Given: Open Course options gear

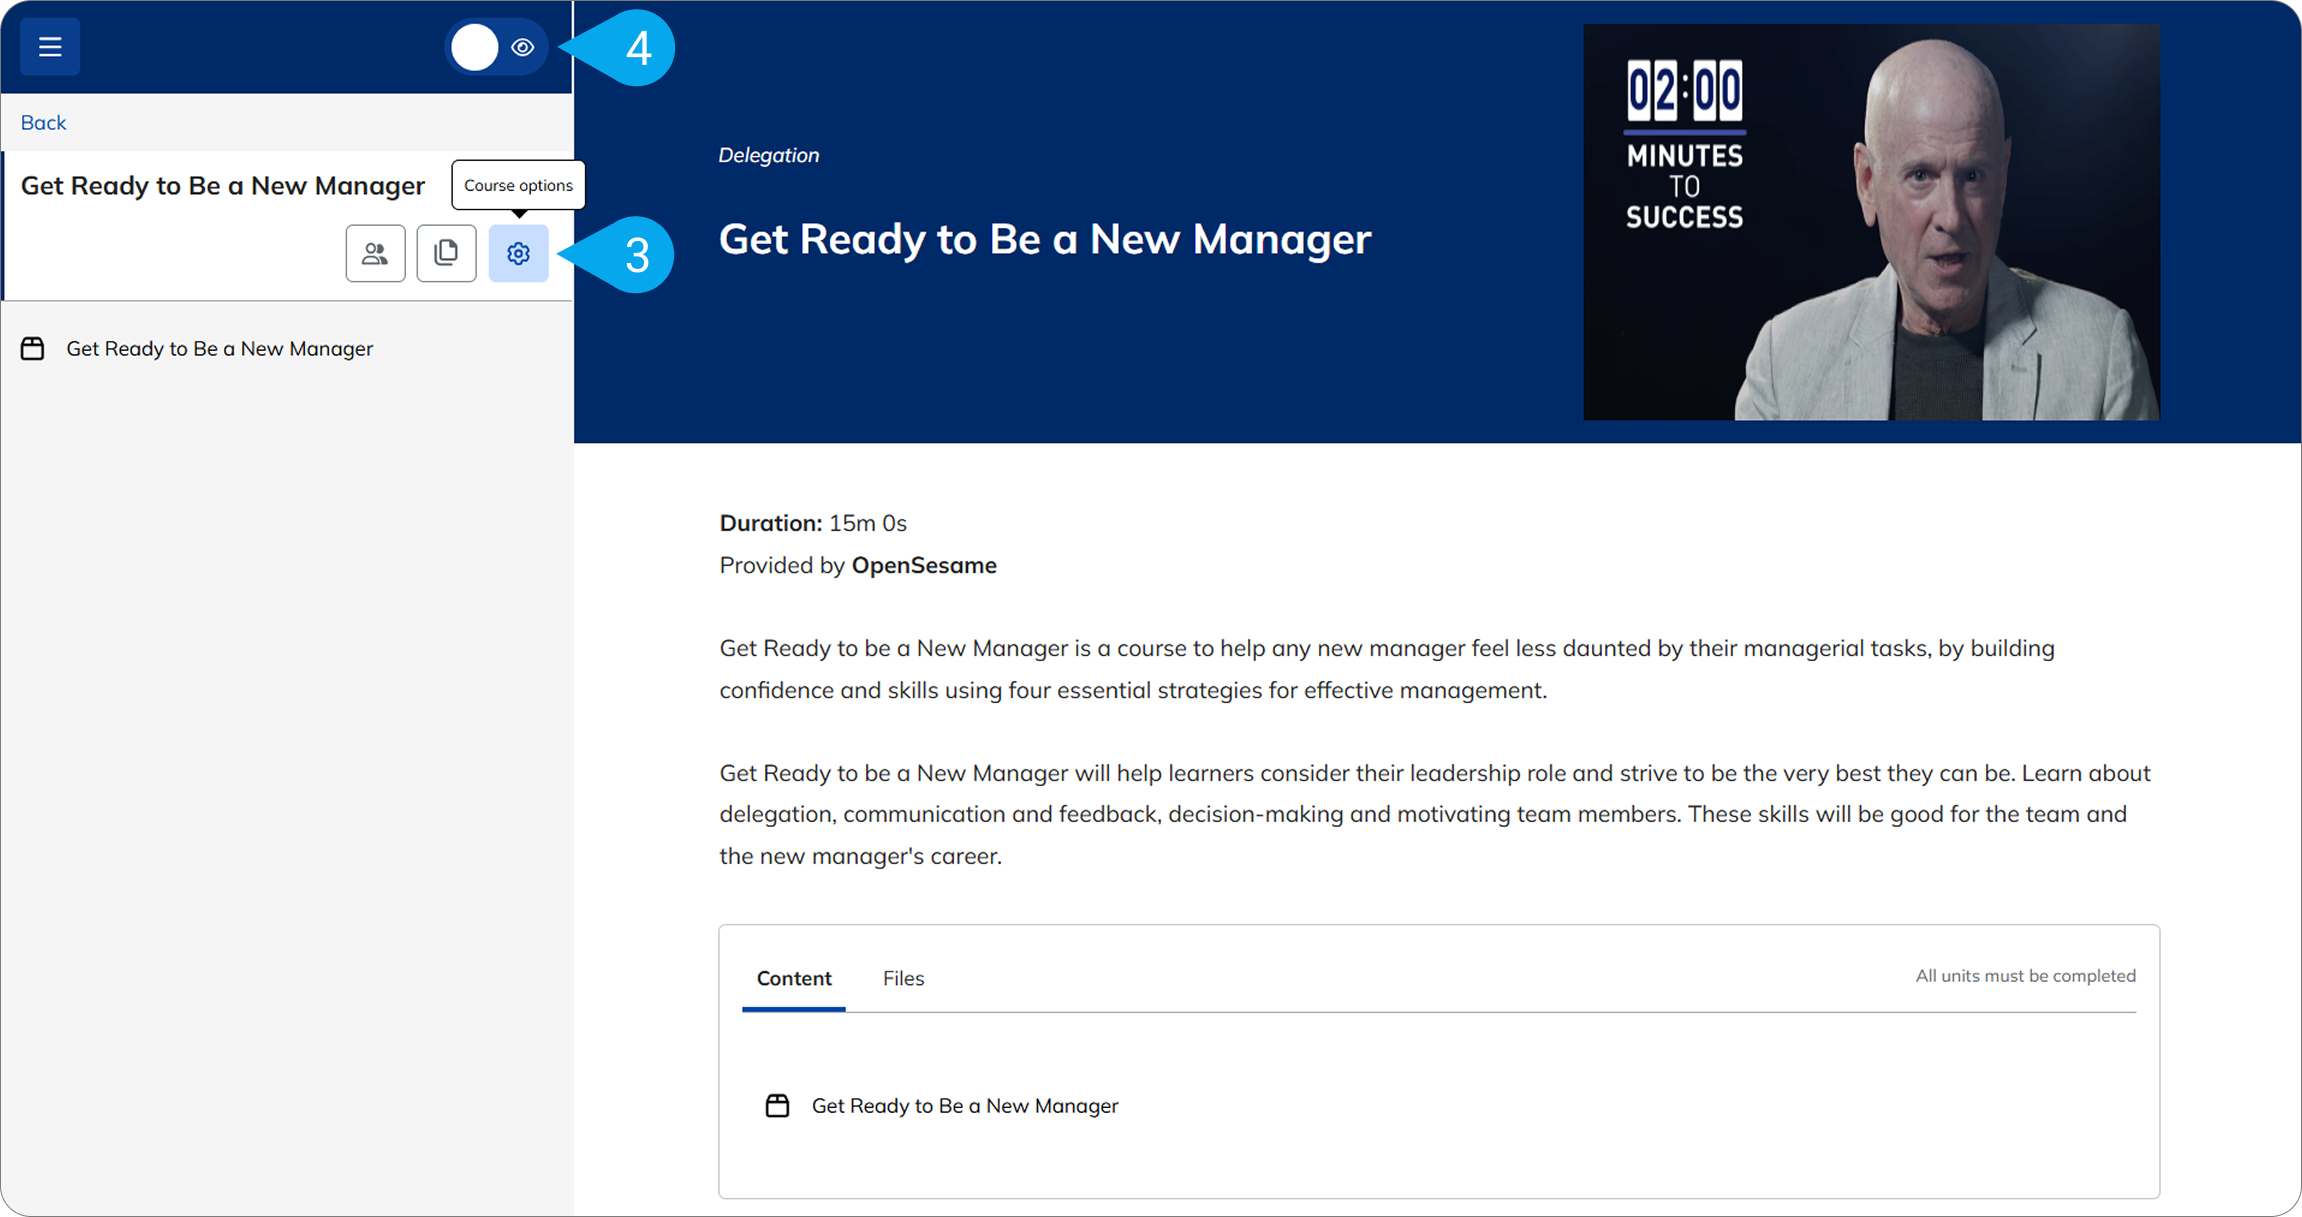Looking at the screenshot, I should [518, 253].
